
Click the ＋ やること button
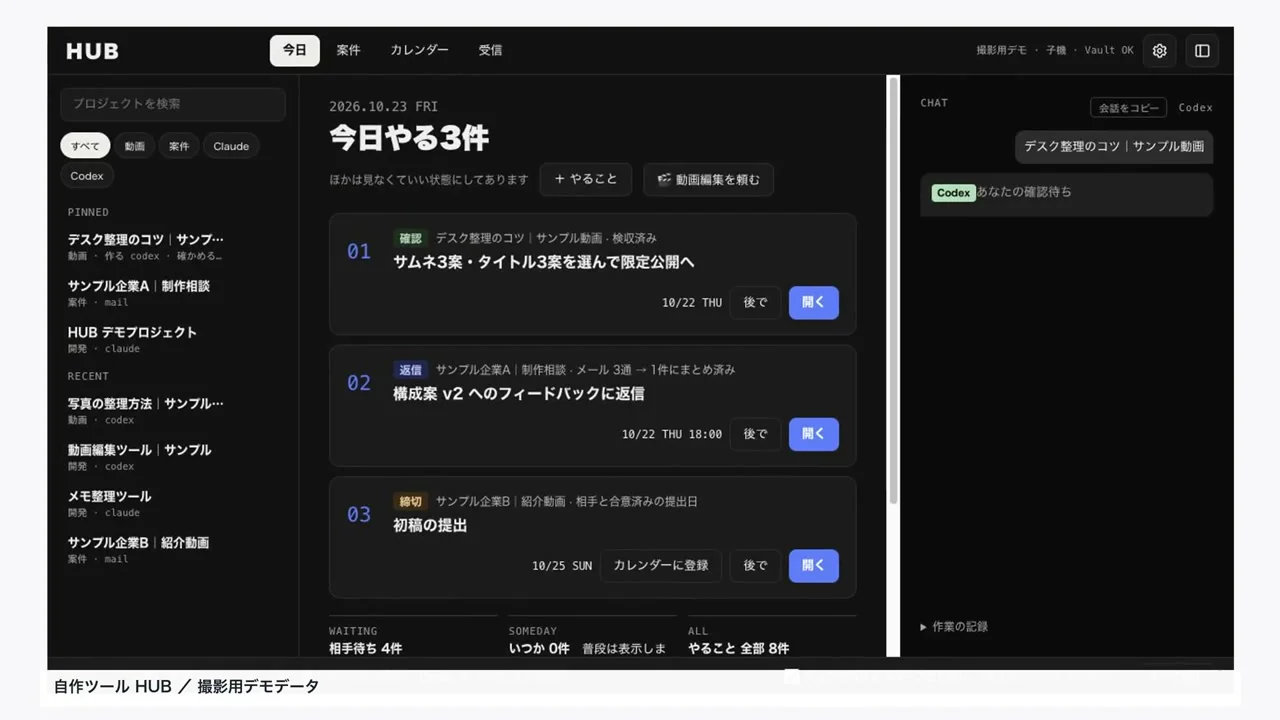[x=586, y=180]
